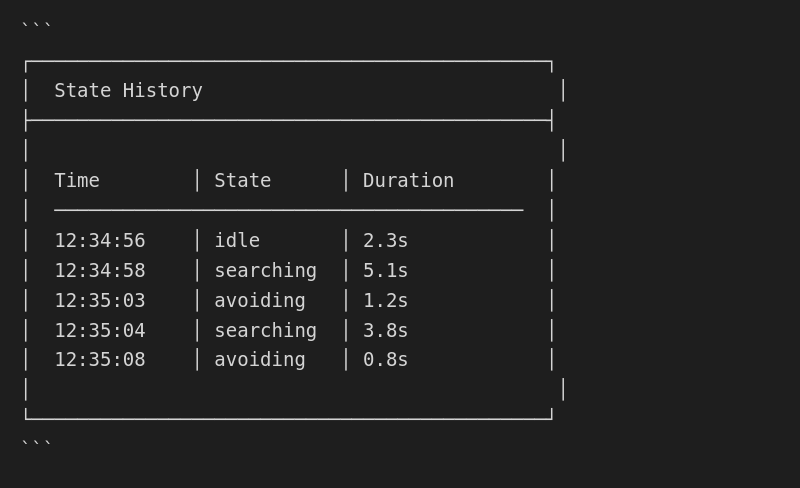Select the 12:35:03 timestamp

[100, 301]
